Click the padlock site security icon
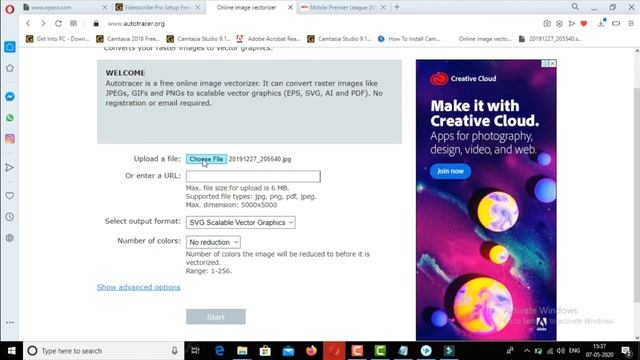Viewport: 640px width, 360px height. click(x=96, y=24)
